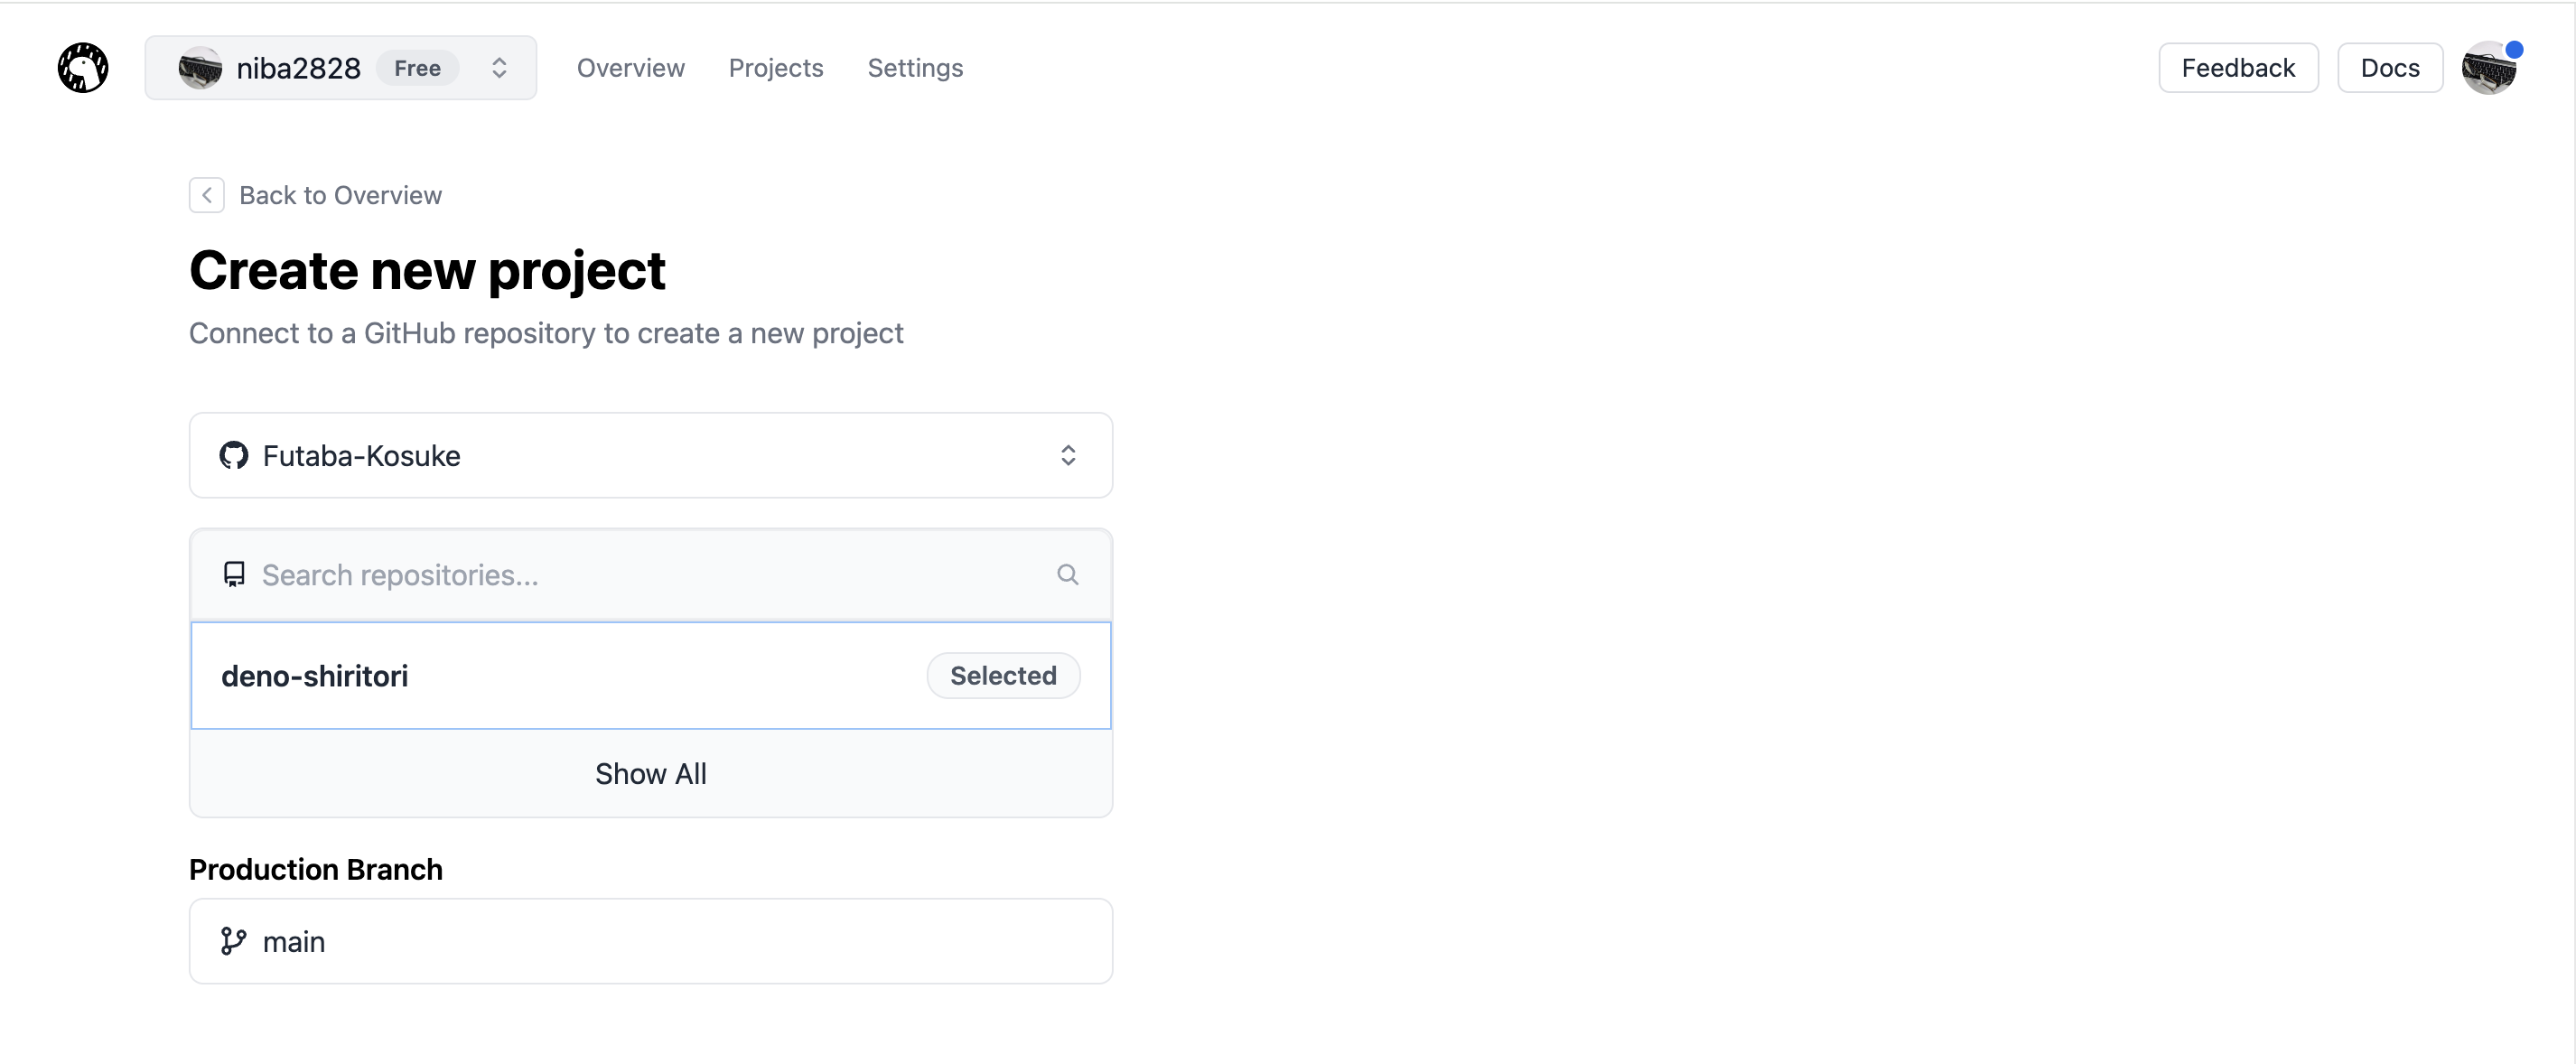Click the magnifier search icon
This screenshot has width=2576, height=1064.
coord(1068,575)
